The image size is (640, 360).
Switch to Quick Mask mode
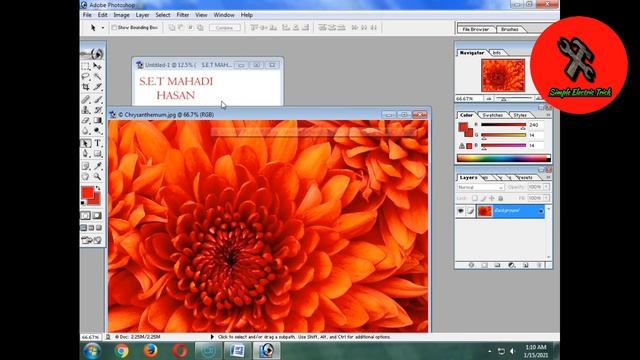click(97, 216)
